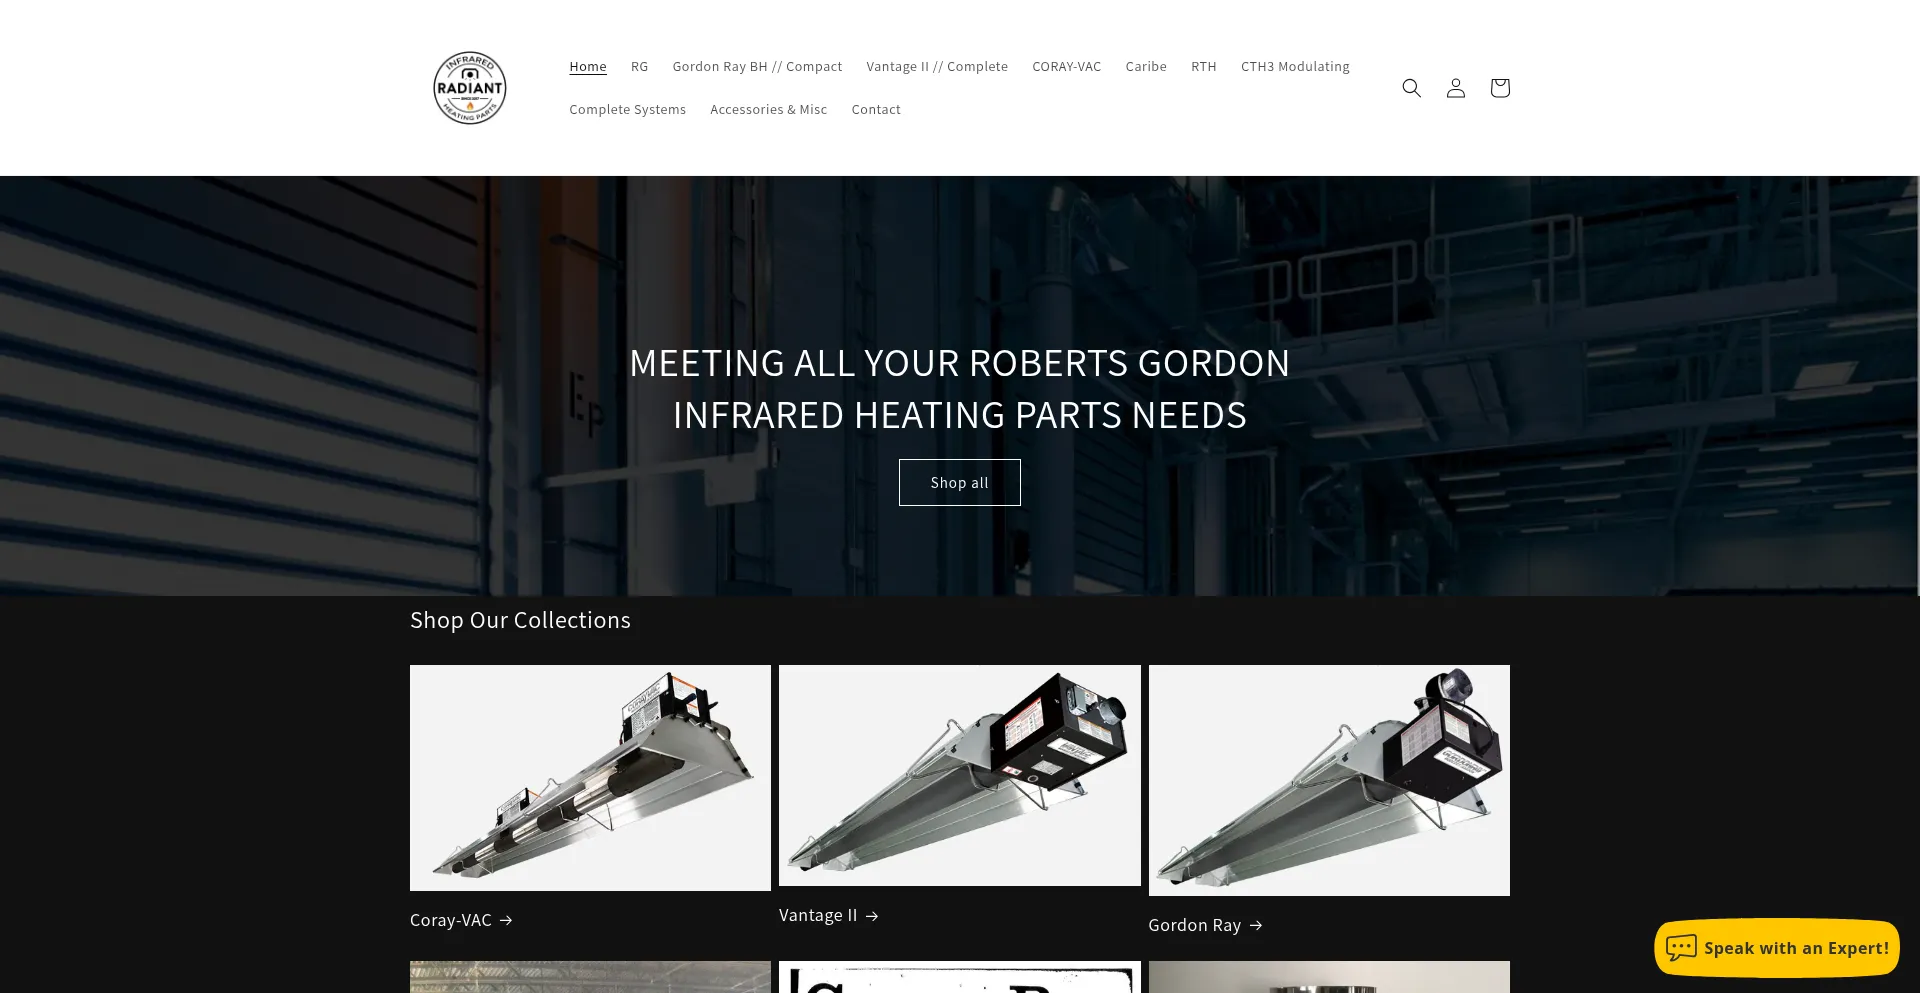1920x993 pixels.
Task: Open the Gordon Ray collection thumbnail image
Action: point(1329,780)
